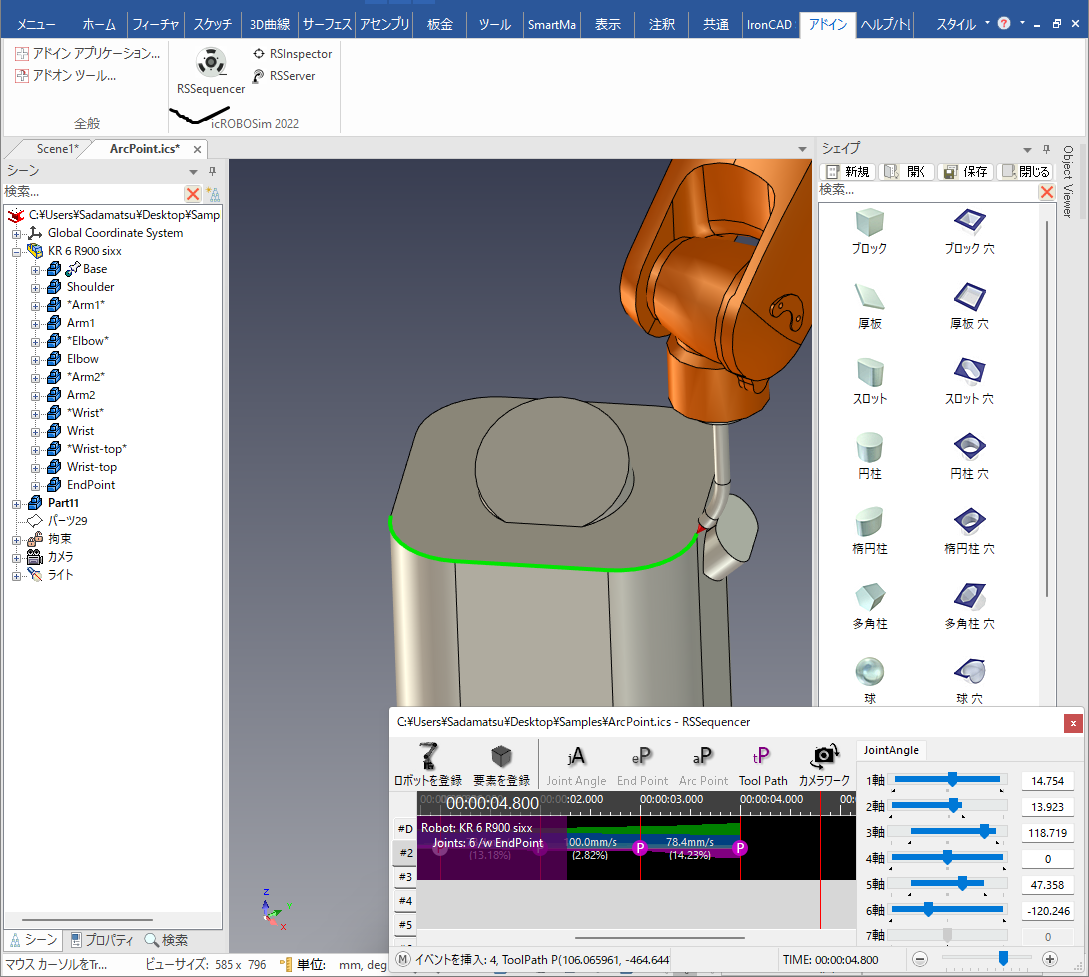Open the camera work tool
This screenshot has height=977, width=1089.
[x=824, y=764]
